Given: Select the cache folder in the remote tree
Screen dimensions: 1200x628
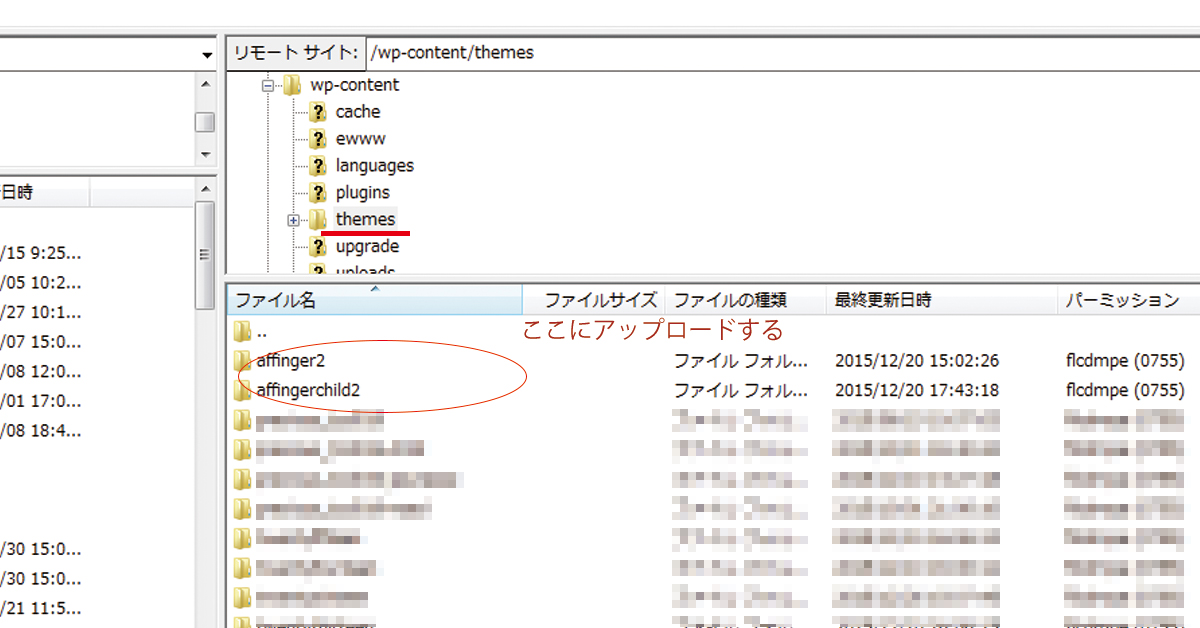Looking at the screenshot, I should coord(358,111).
